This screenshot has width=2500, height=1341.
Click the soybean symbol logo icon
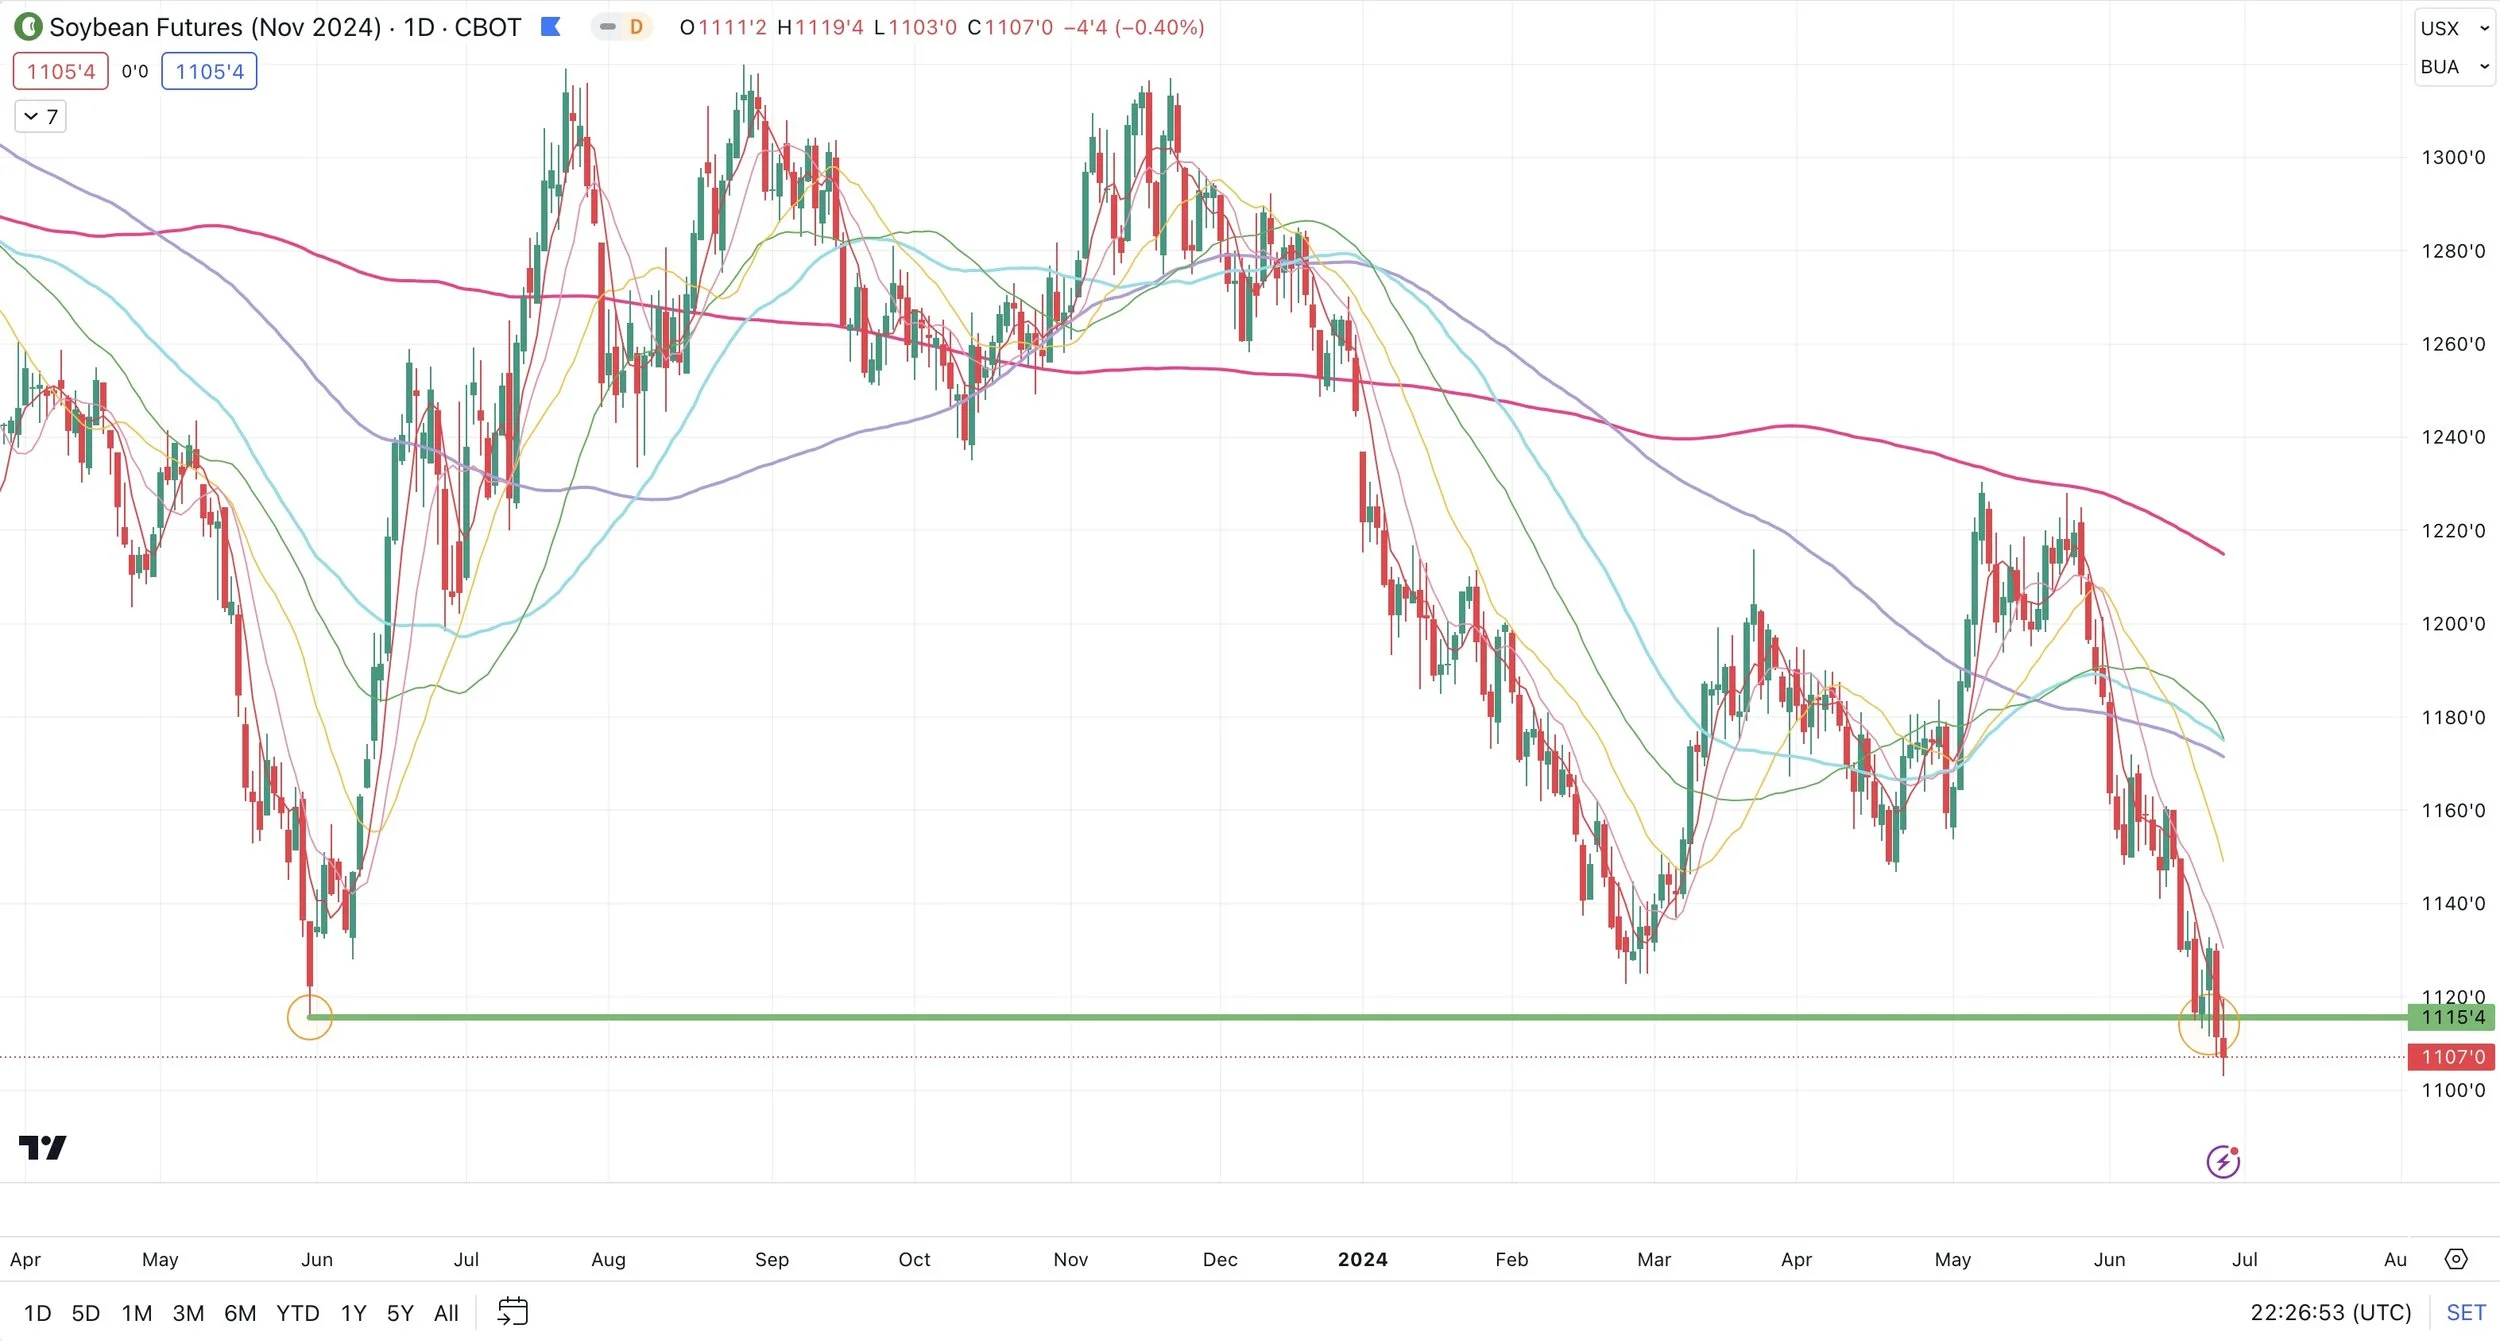click(x=28, y=27)
